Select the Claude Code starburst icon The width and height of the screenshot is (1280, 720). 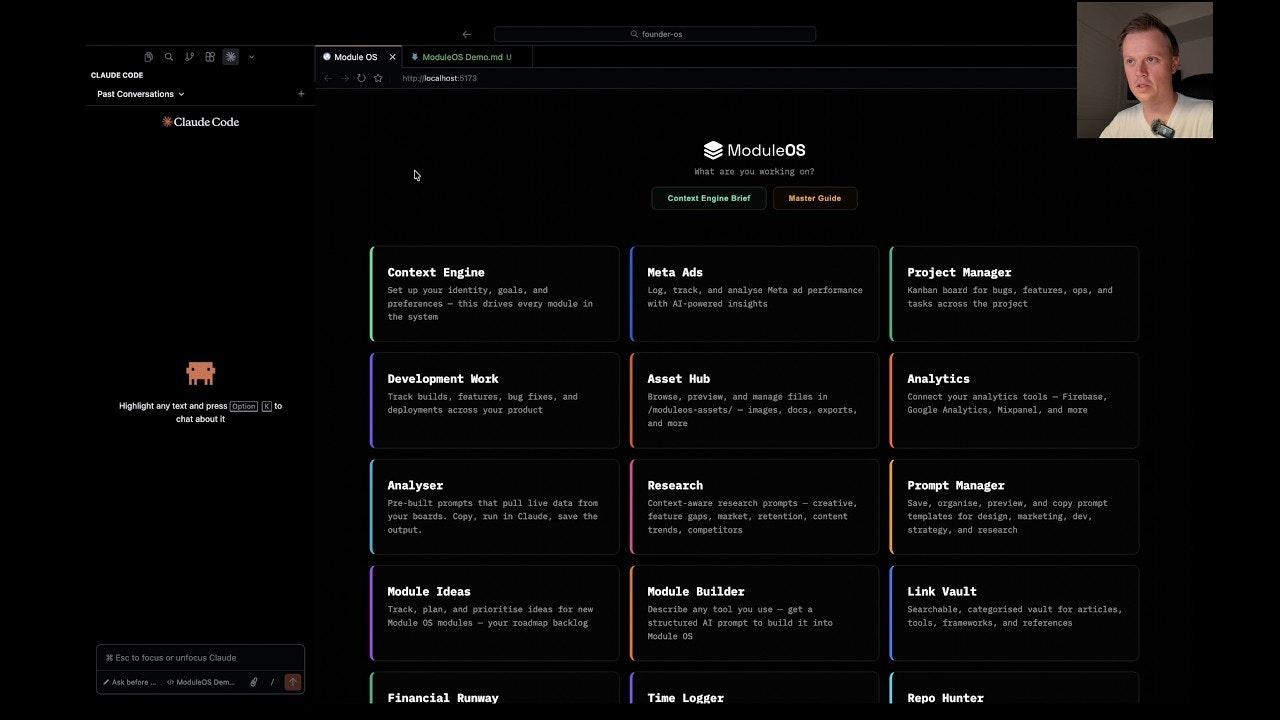pyautogui.click(x=231, y=57)
